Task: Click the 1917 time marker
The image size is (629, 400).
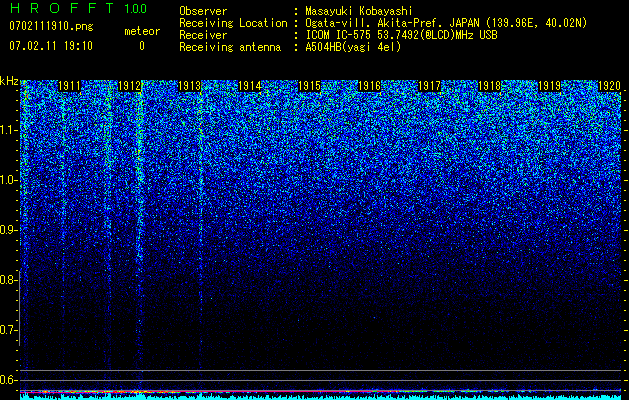Action: pos(429,86)
